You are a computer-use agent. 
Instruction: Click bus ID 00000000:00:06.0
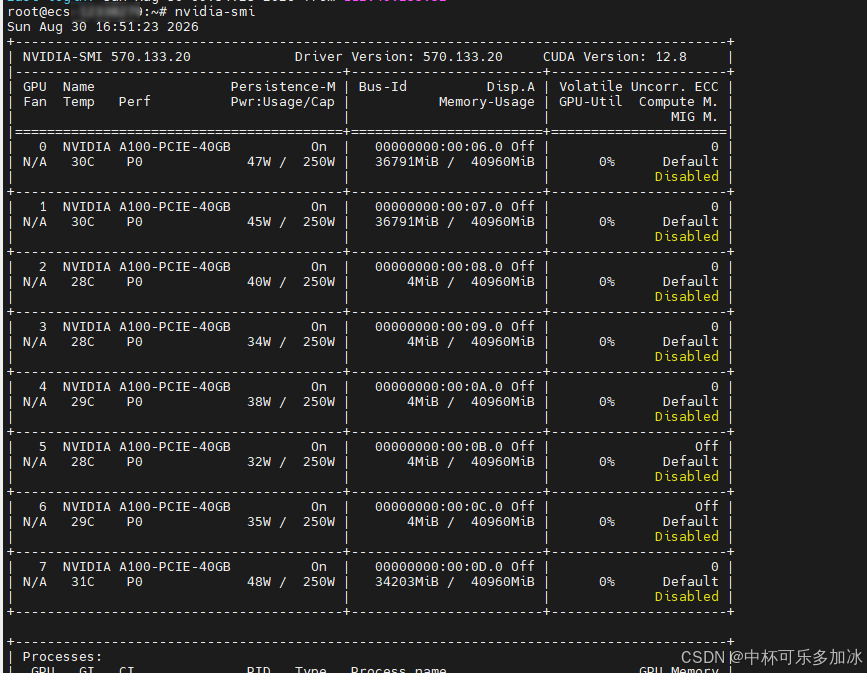439,147
